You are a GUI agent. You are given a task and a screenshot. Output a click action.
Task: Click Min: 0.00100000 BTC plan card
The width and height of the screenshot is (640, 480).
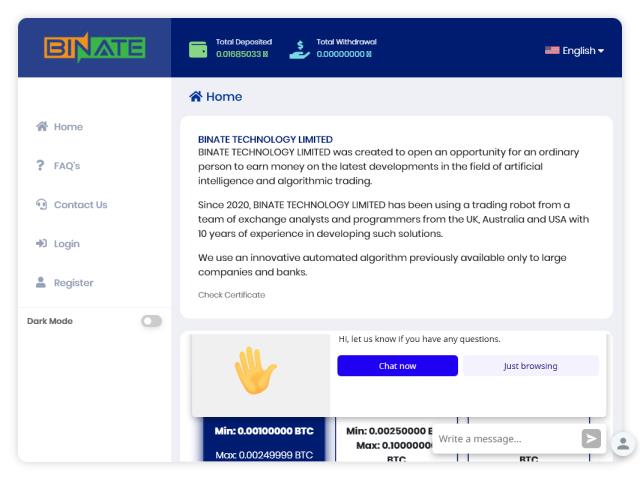(x=264, y=439)
